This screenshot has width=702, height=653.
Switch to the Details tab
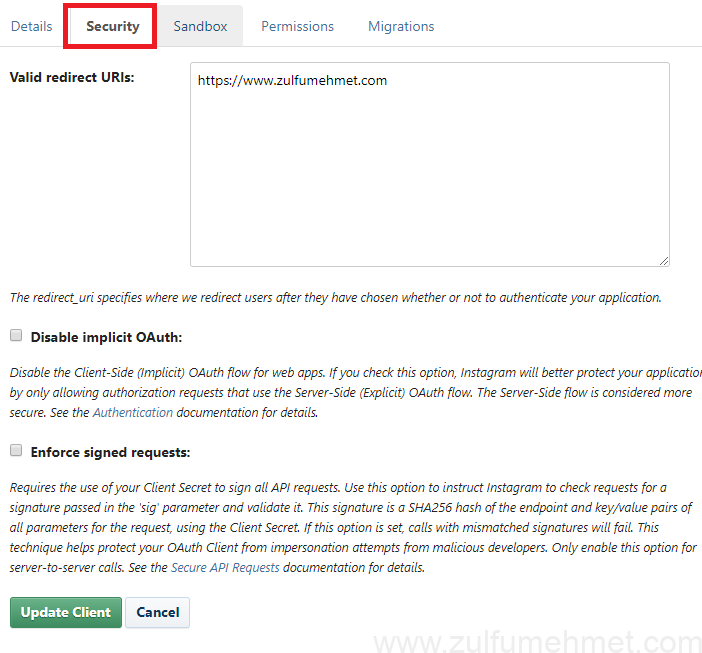tap(31, 26)
